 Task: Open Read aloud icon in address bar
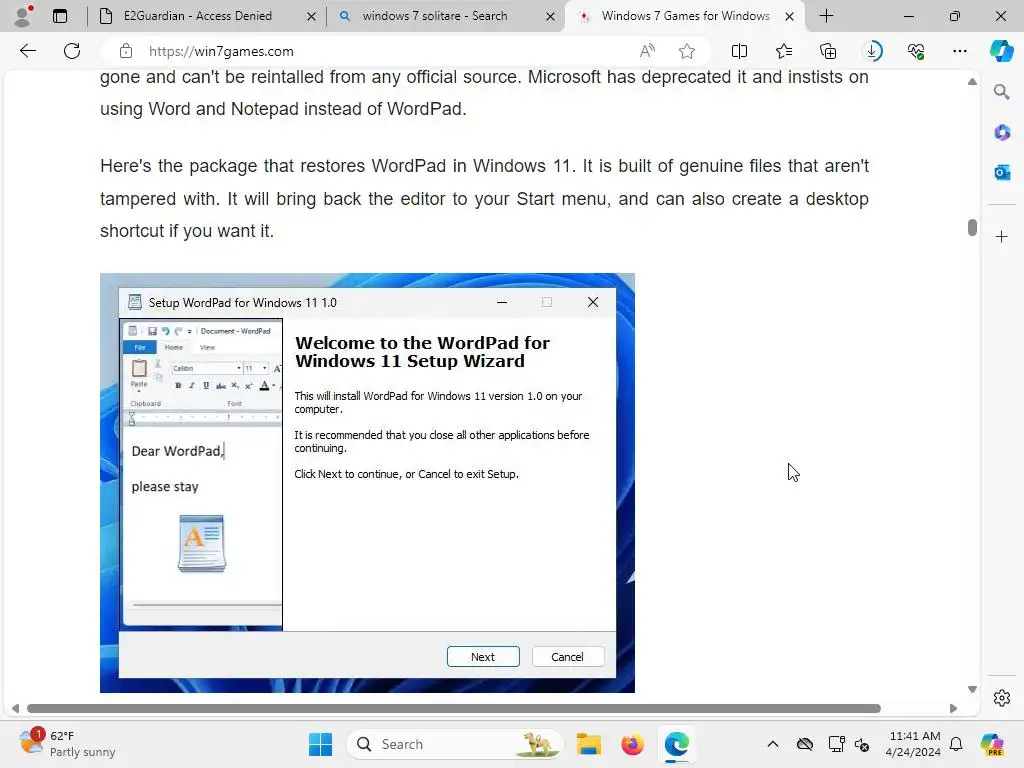coord(647,51)
